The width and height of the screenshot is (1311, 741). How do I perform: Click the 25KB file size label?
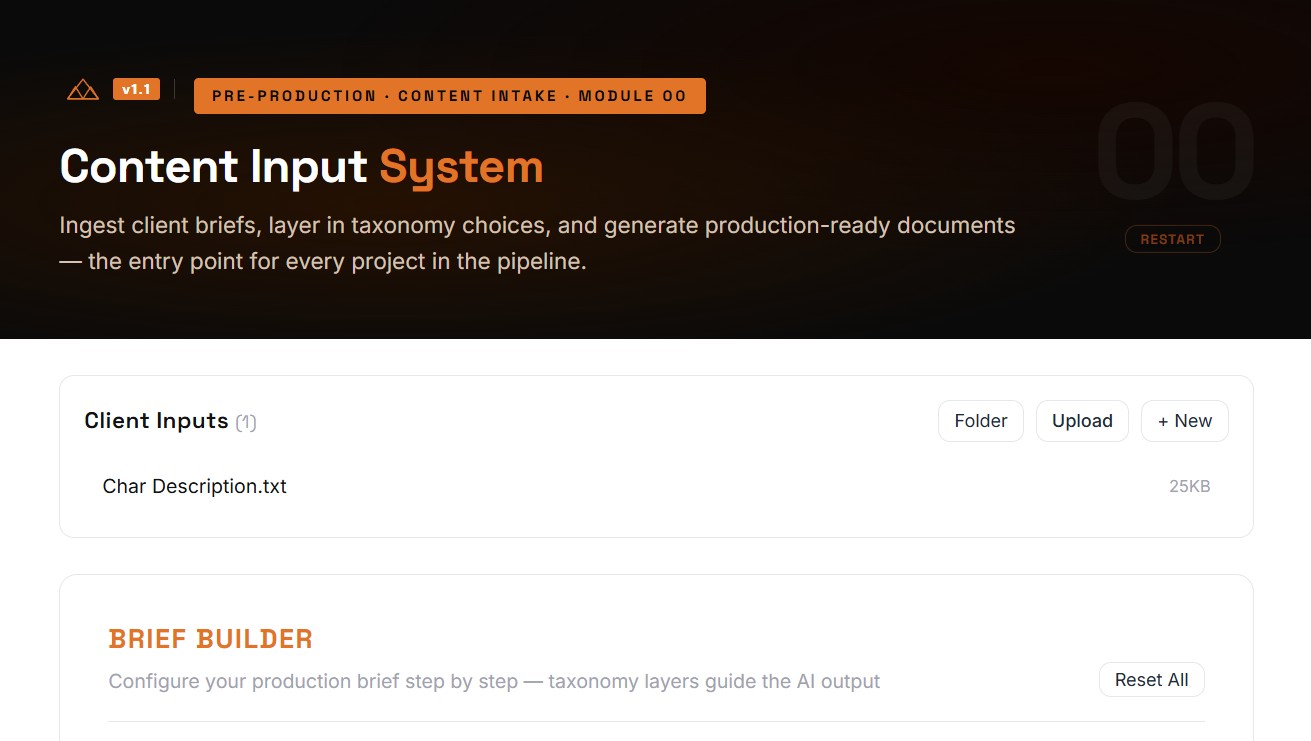tap(1190, 487)
